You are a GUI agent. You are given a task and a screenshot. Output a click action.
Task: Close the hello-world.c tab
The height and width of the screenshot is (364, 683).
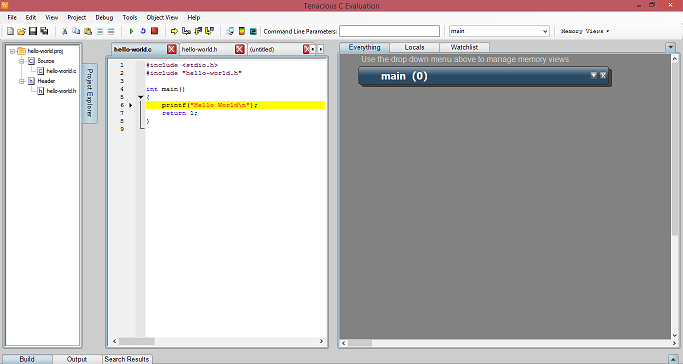pyautogui.click(x=172, y=49)
